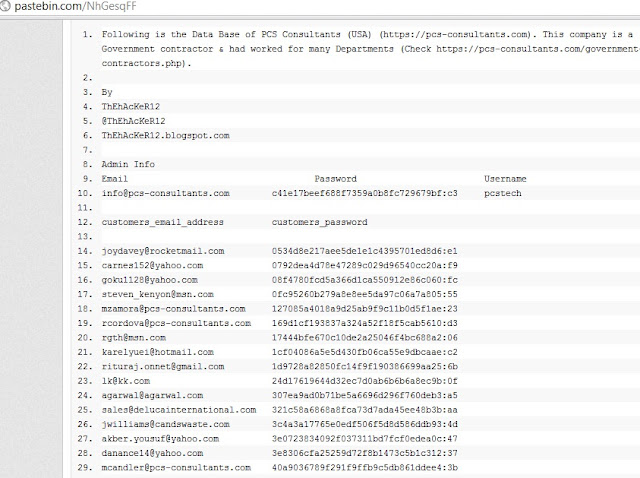The width and height of the screenshot is (640, 478).
Task: Click line number 10
Action: (x=85, y=193)
